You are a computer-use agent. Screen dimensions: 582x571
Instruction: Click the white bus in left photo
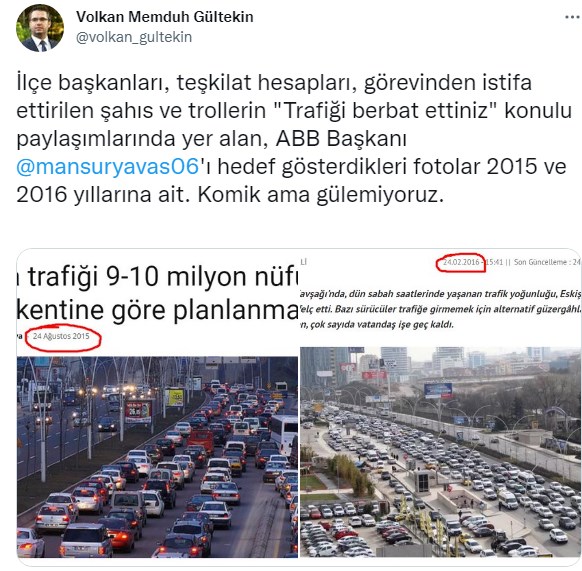[x=284, y=433]
